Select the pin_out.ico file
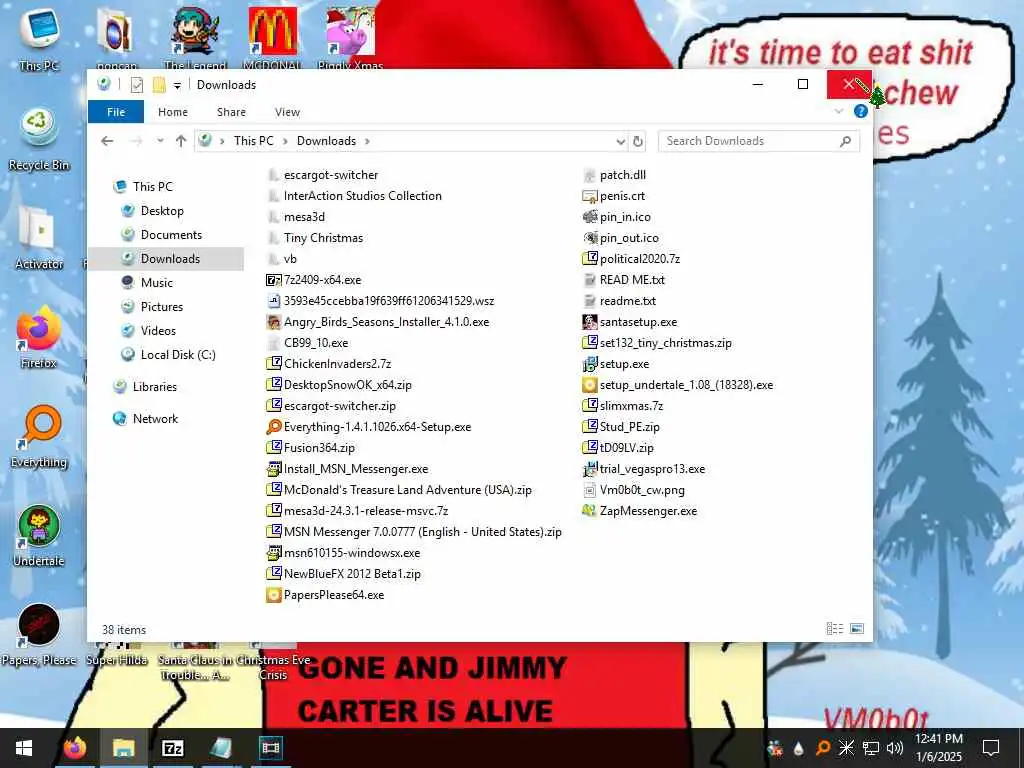Viewport: 1024px width, 768px height. click(x=620, y=238)
